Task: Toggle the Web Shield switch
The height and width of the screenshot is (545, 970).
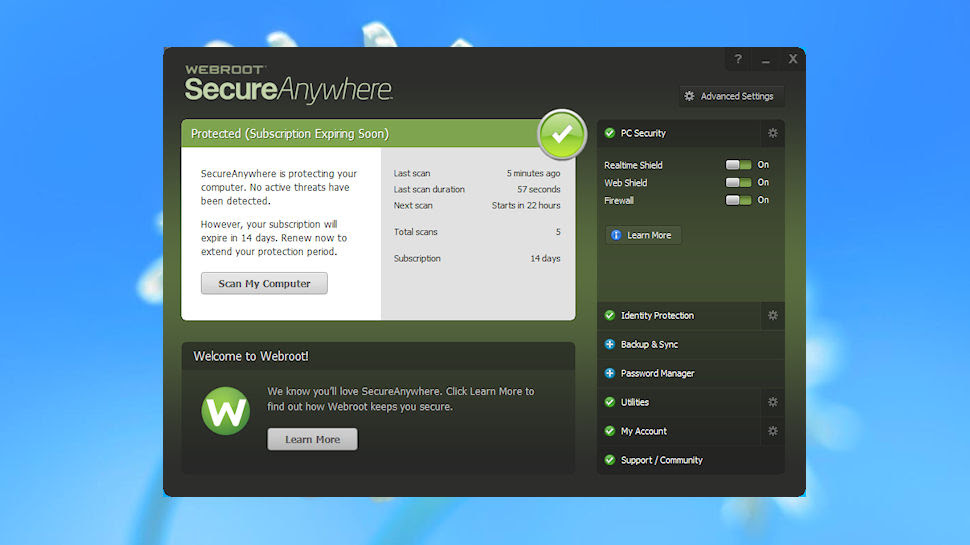Action: (738, 182)
